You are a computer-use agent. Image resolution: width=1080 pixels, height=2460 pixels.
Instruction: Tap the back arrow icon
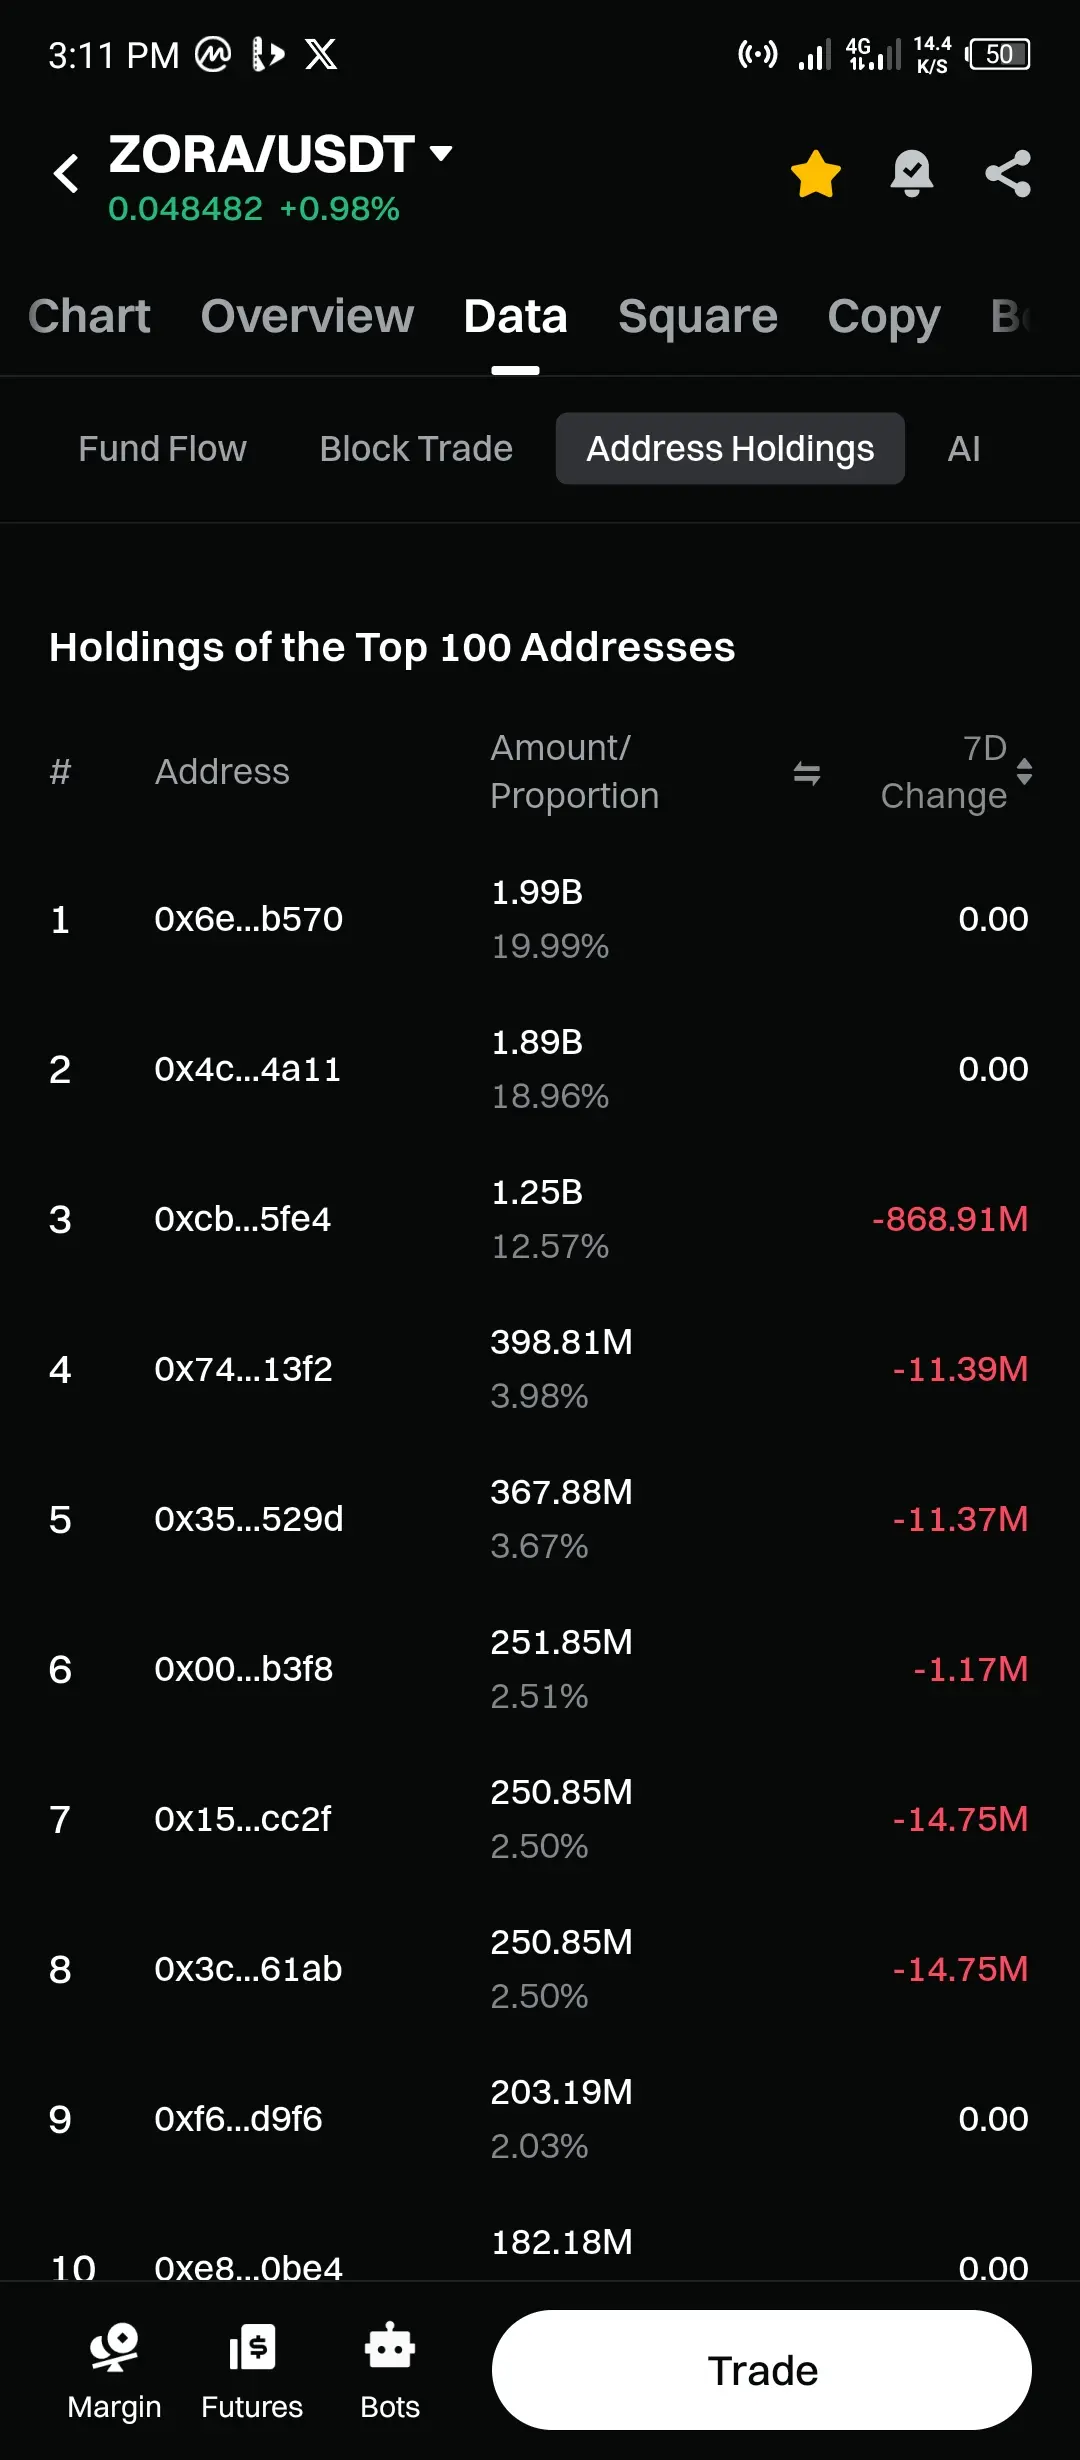pyautogui.click(x=66, y=173)
